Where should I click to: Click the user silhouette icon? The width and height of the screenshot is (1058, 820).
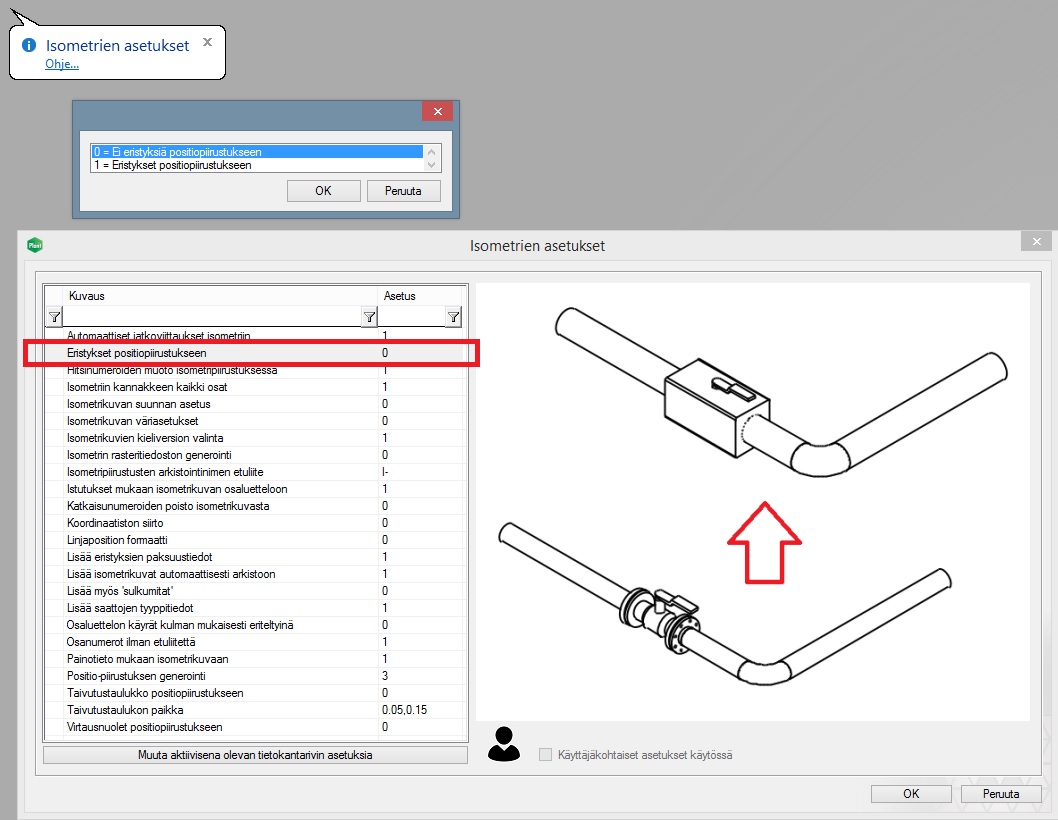point(503,744)
